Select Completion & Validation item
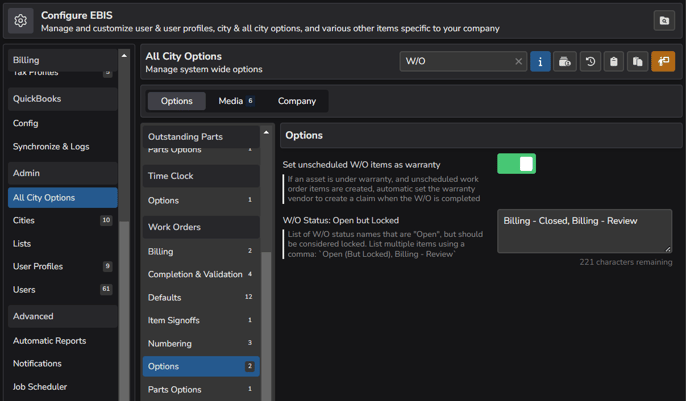The width and height of the screenshot is (686, 401). click(201, 274)
